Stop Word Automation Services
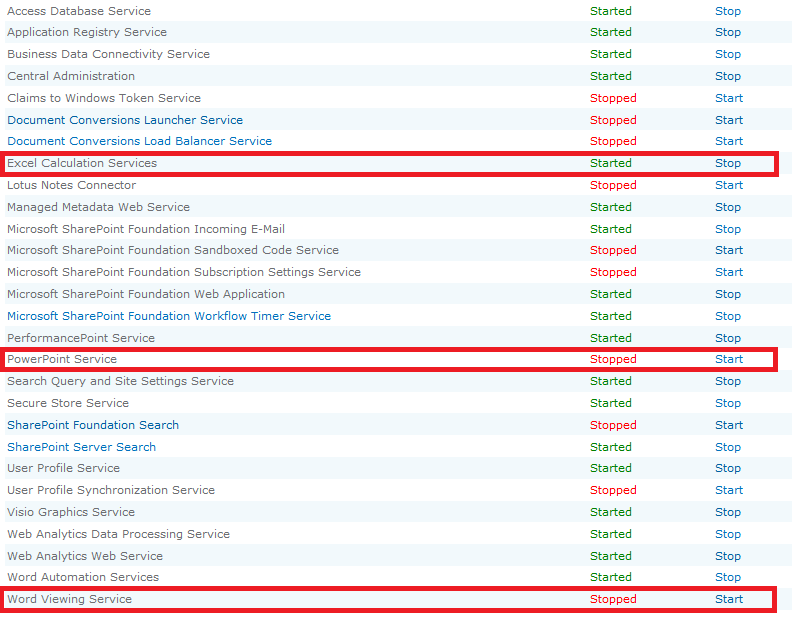Screen dimensions: 792x624 point(727,578)
